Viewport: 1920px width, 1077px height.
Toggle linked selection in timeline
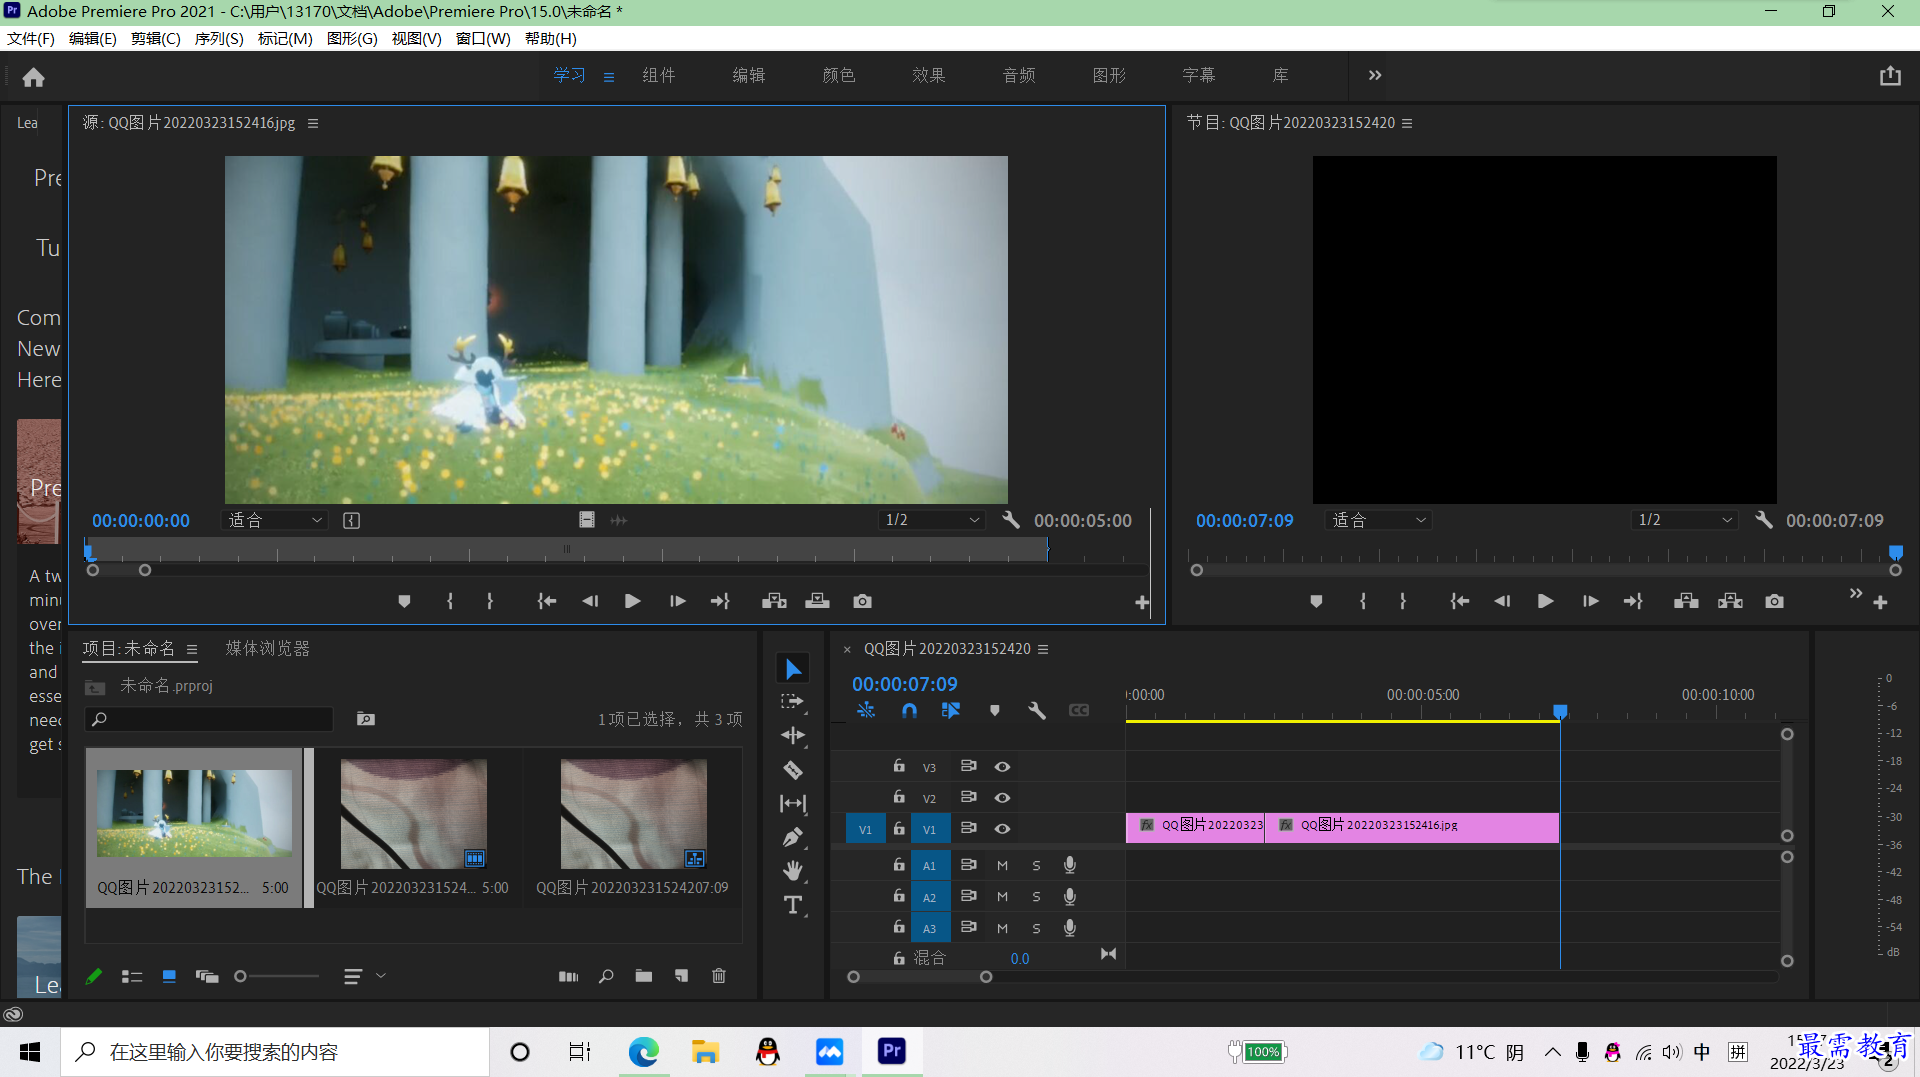[951, 710]
